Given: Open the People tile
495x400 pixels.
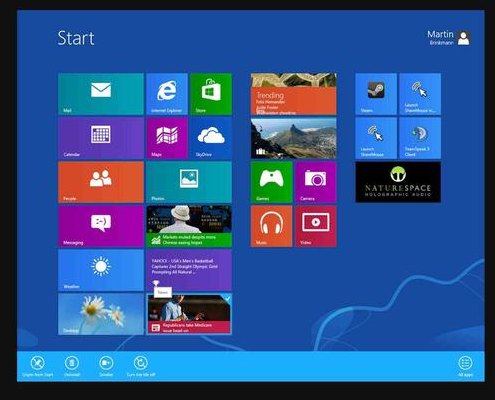Looking at the screenshot, I should 101,182.
